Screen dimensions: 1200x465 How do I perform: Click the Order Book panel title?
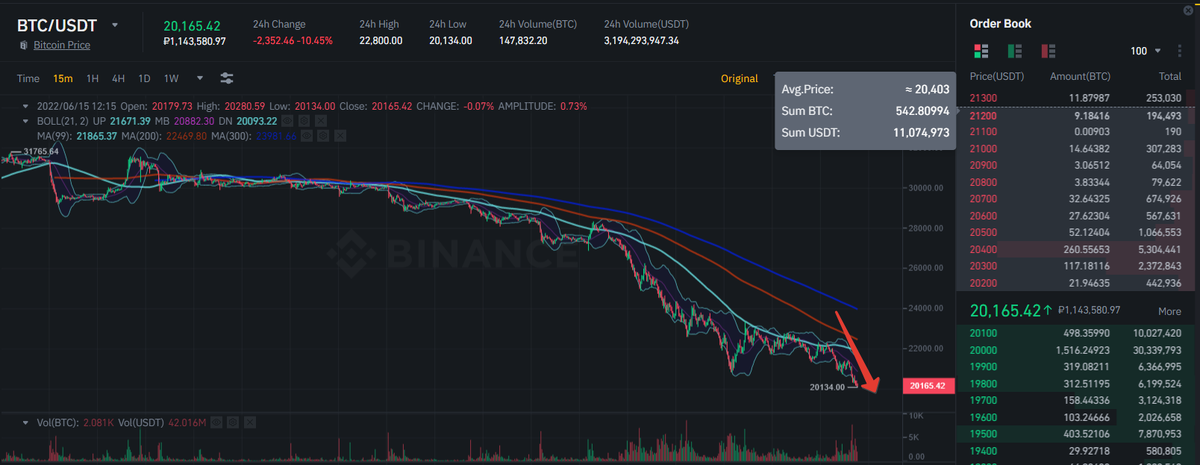[1000, 23]
